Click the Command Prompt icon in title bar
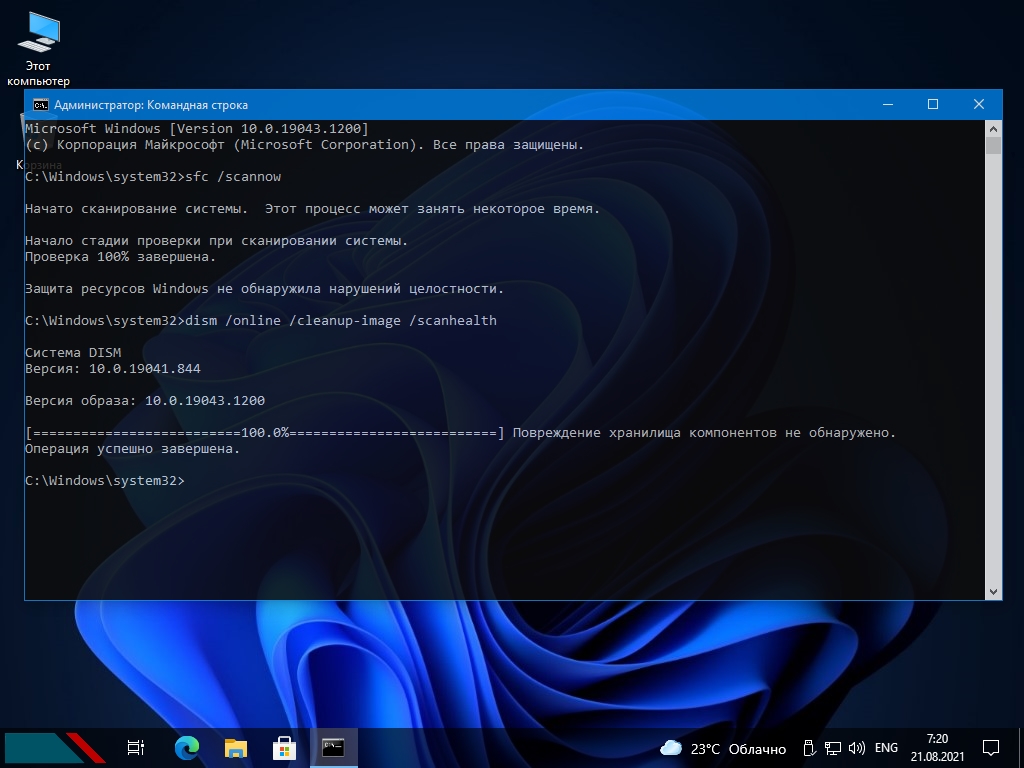Image resolution: width=1024 pixels, height=768 pixels. (40, 104)
